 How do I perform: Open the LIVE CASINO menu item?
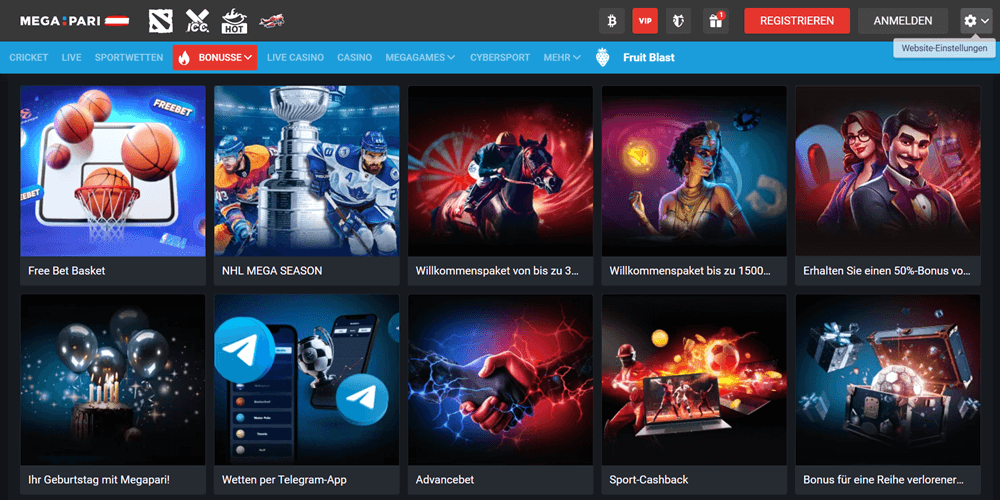click(x=295, y=57)
